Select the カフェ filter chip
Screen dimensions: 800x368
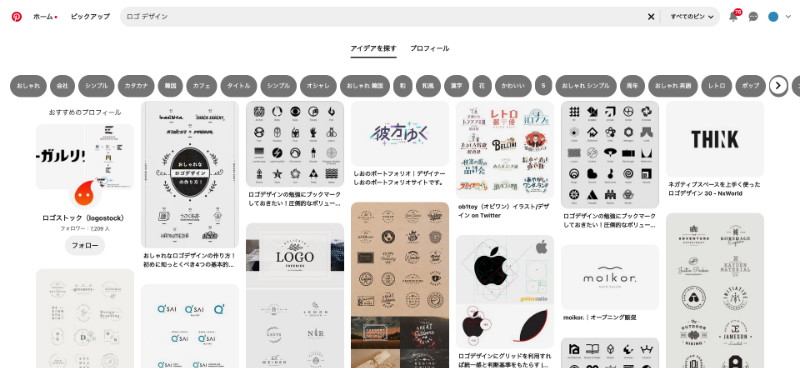202,86
